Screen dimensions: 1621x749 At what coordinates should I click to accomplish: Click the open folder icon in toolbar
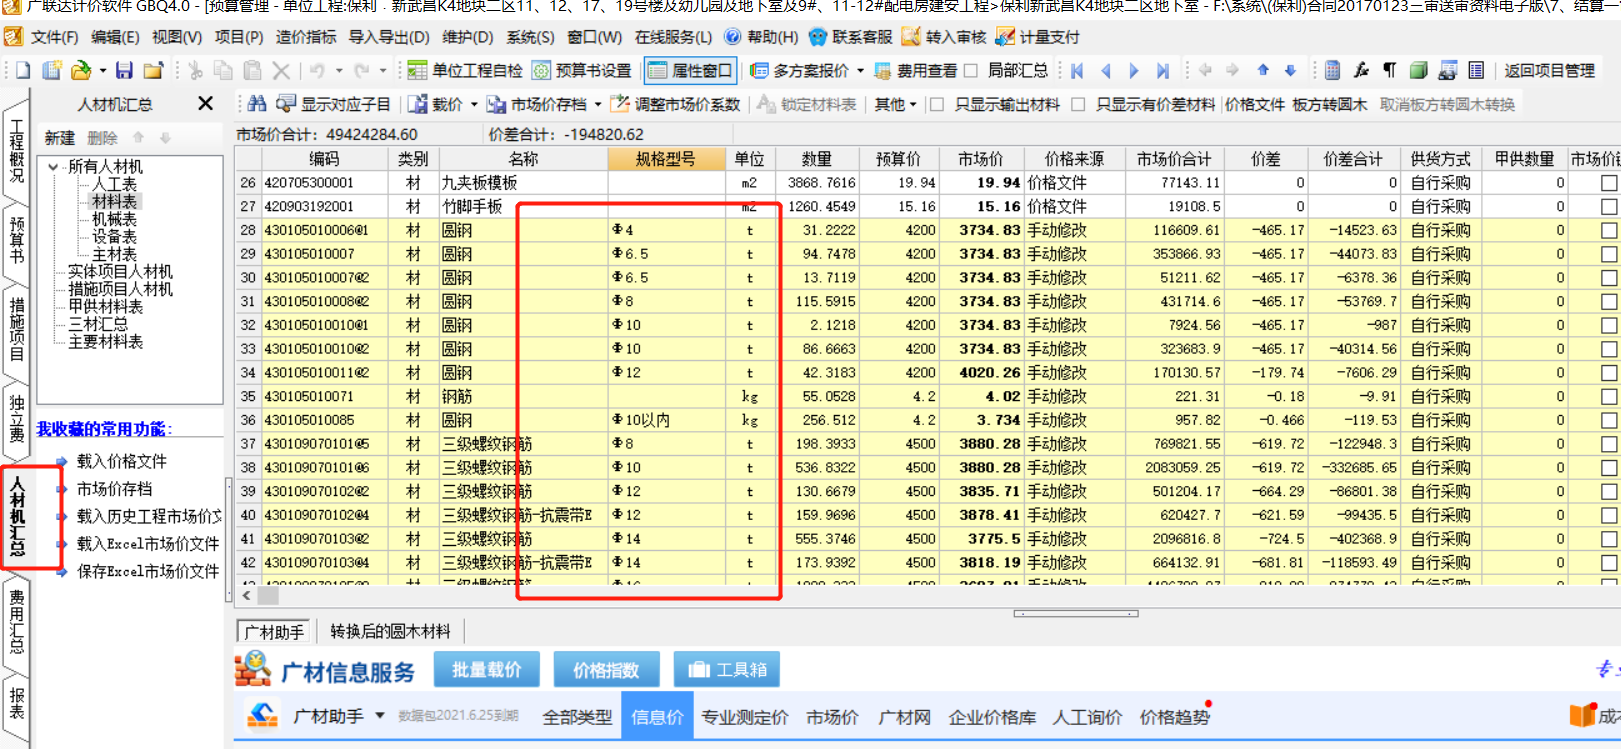[x=82, y=70]
